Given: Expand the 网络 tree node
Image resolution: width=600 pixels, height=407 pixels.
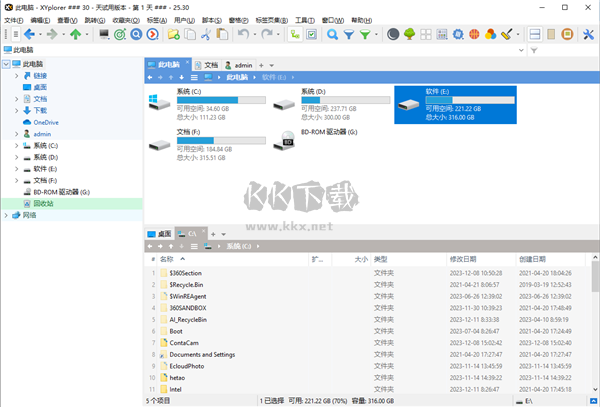Looking at the screenshot, I should click(6, 215).
